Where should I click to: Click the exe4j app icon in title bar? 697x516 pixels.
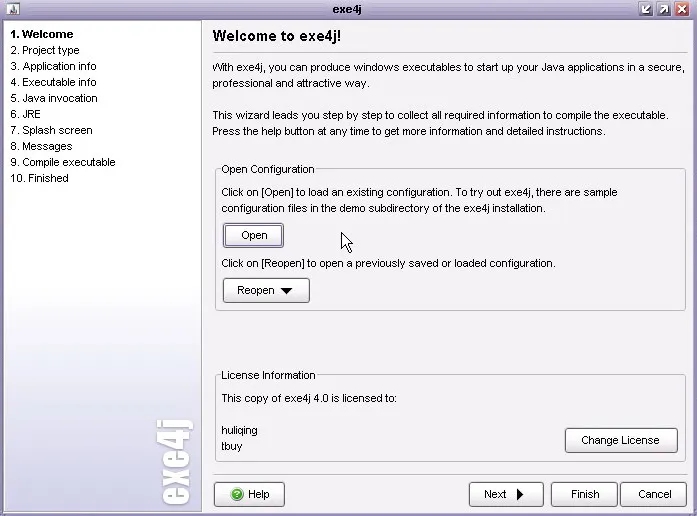13,8
